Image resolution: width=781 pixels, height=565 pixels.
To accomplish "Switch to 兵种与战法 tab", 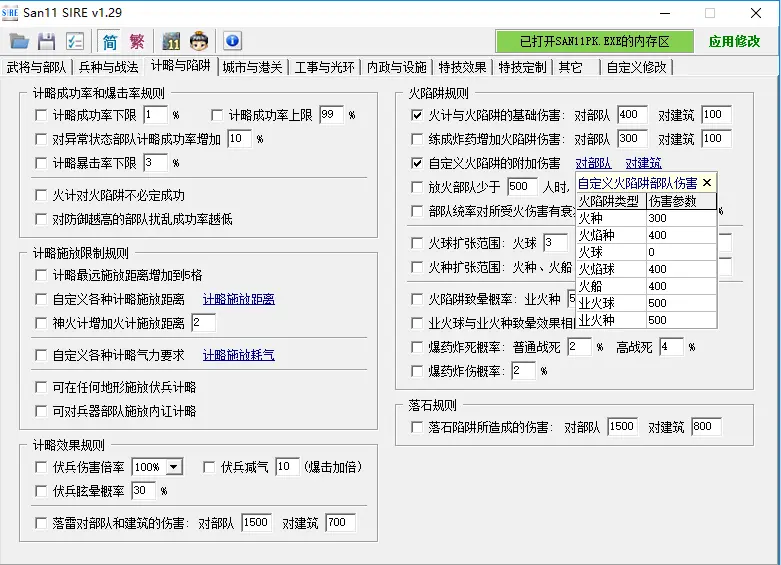I will point(109,67).
